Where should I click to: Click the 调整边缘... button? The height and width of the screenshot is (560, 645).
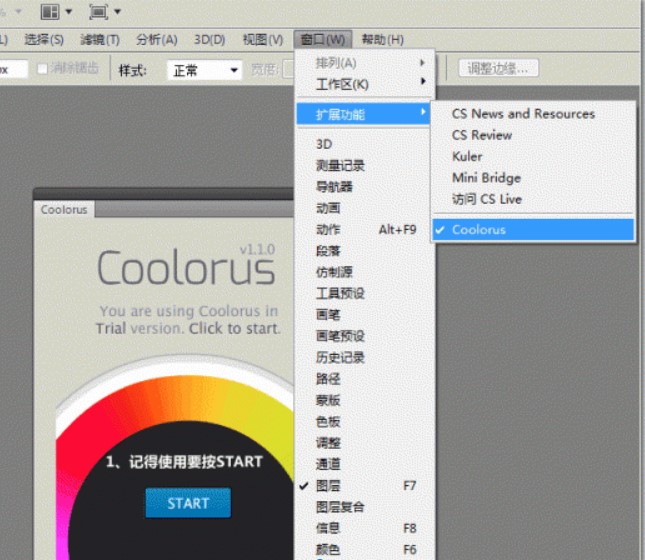pyautogui.click(x=498, y=69)
